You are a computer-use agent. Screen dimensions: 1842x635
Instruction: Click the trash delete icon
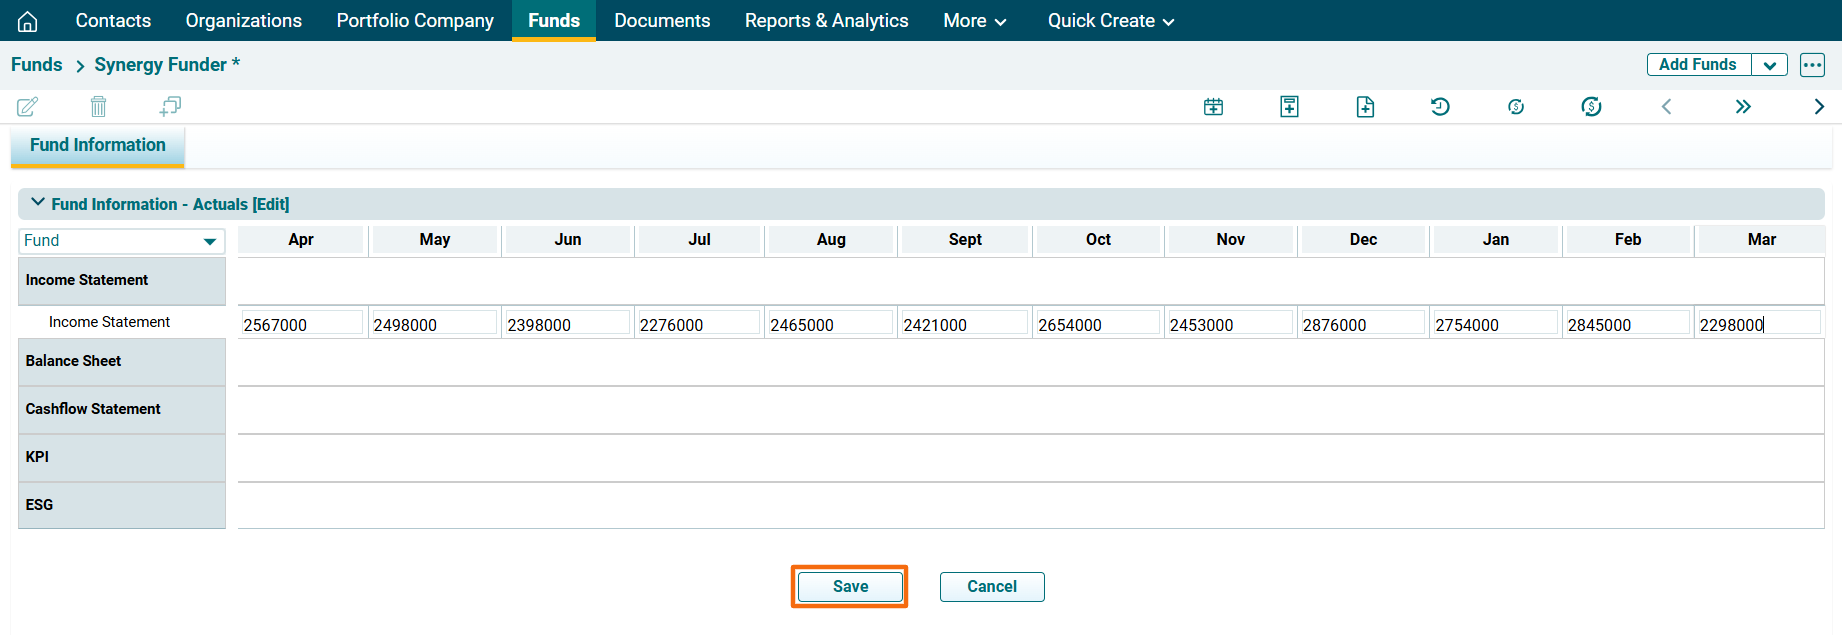click(x=98, y=106)
